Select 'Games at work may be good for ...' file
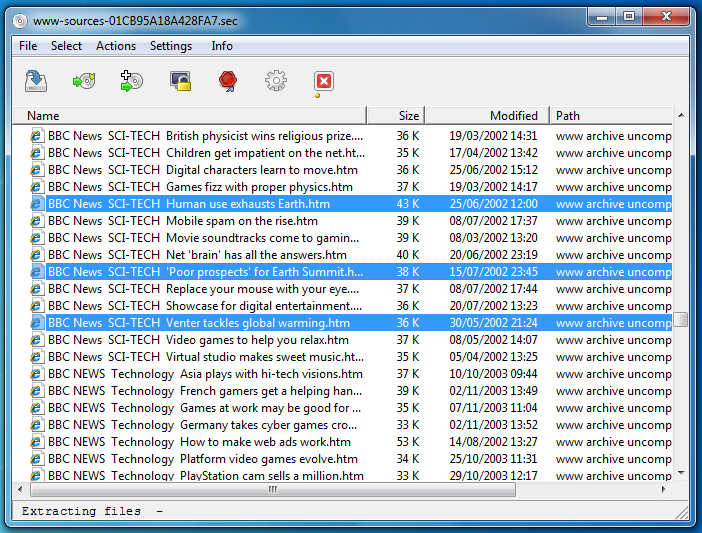This screenshot has height=533, width=702. click(x=204, y=408)
